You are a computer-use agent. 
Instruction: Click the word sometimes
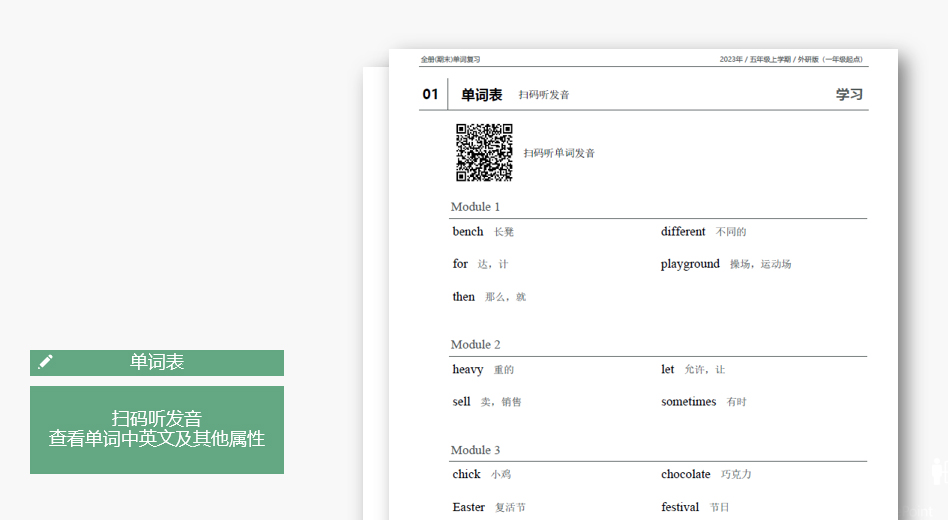coord(688,402)
